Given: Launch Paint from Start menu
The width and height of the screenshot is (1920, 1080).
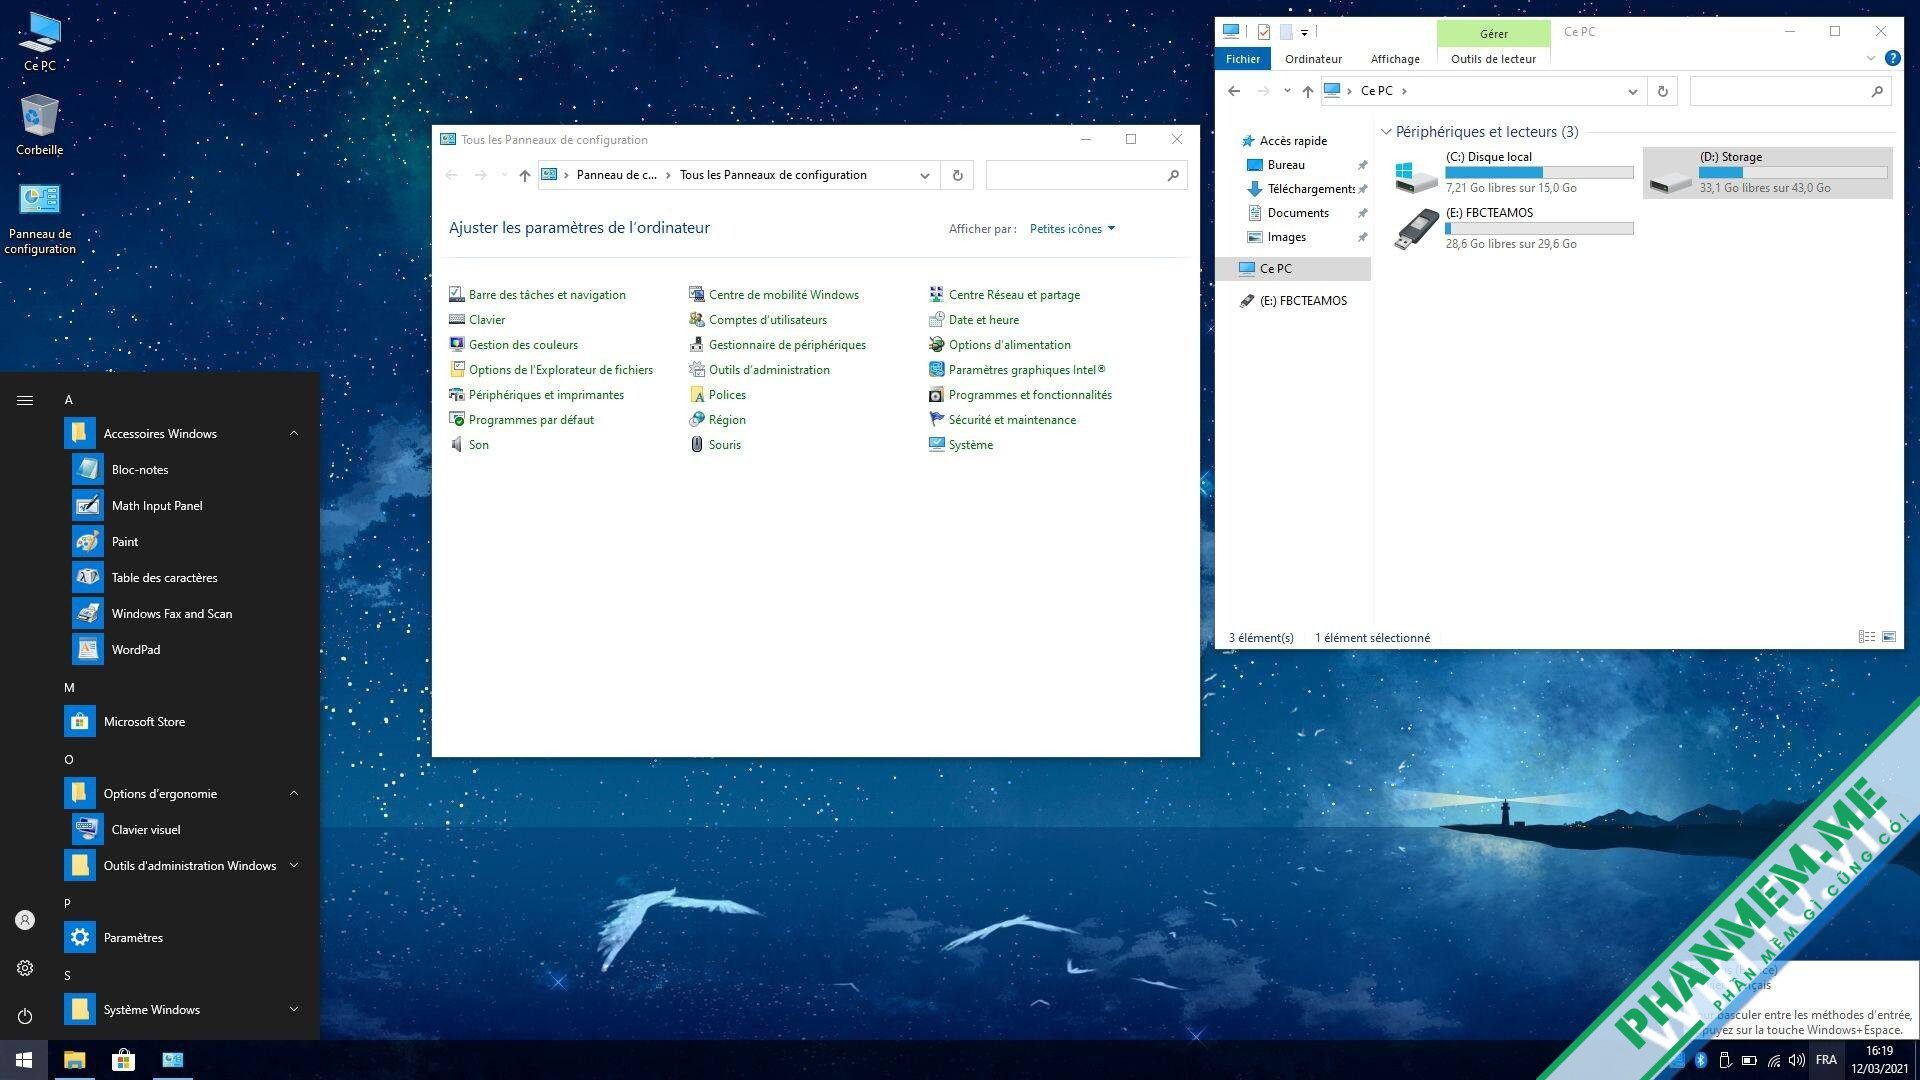Looking at the screenshot, I should tap(124, 541).
